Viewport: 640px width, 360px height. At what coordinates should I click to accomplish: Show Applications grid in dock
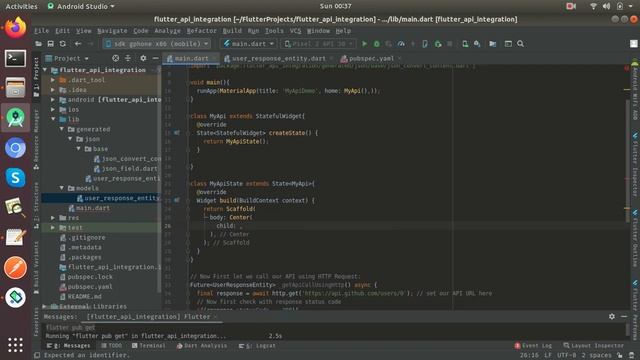point(16,345)
